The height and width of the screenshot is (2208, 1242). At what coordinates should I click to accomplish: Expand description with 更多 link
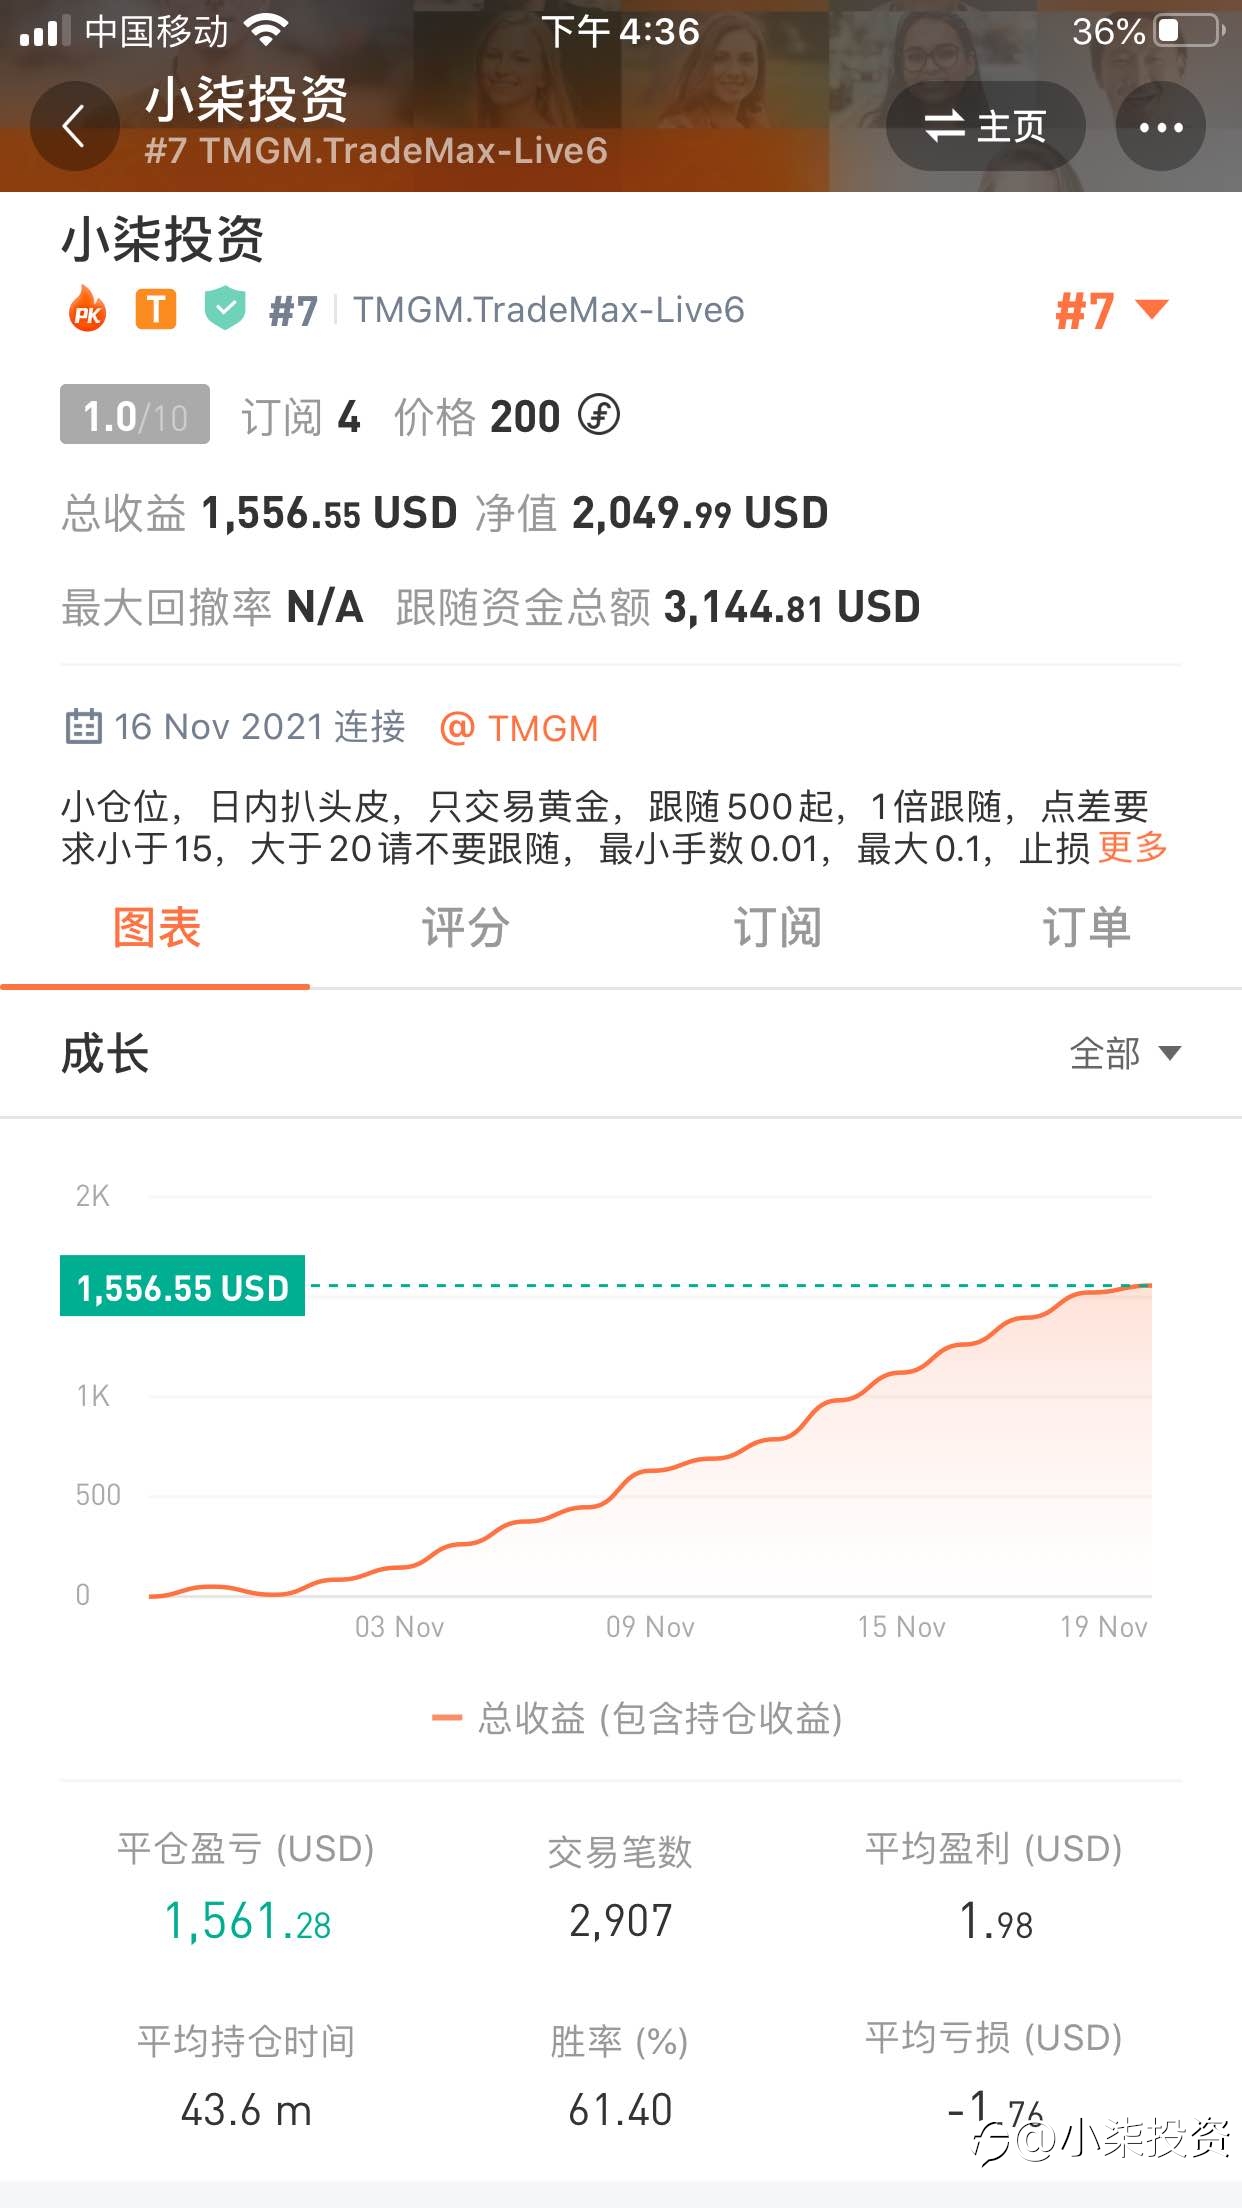[x=1133, y=848]
